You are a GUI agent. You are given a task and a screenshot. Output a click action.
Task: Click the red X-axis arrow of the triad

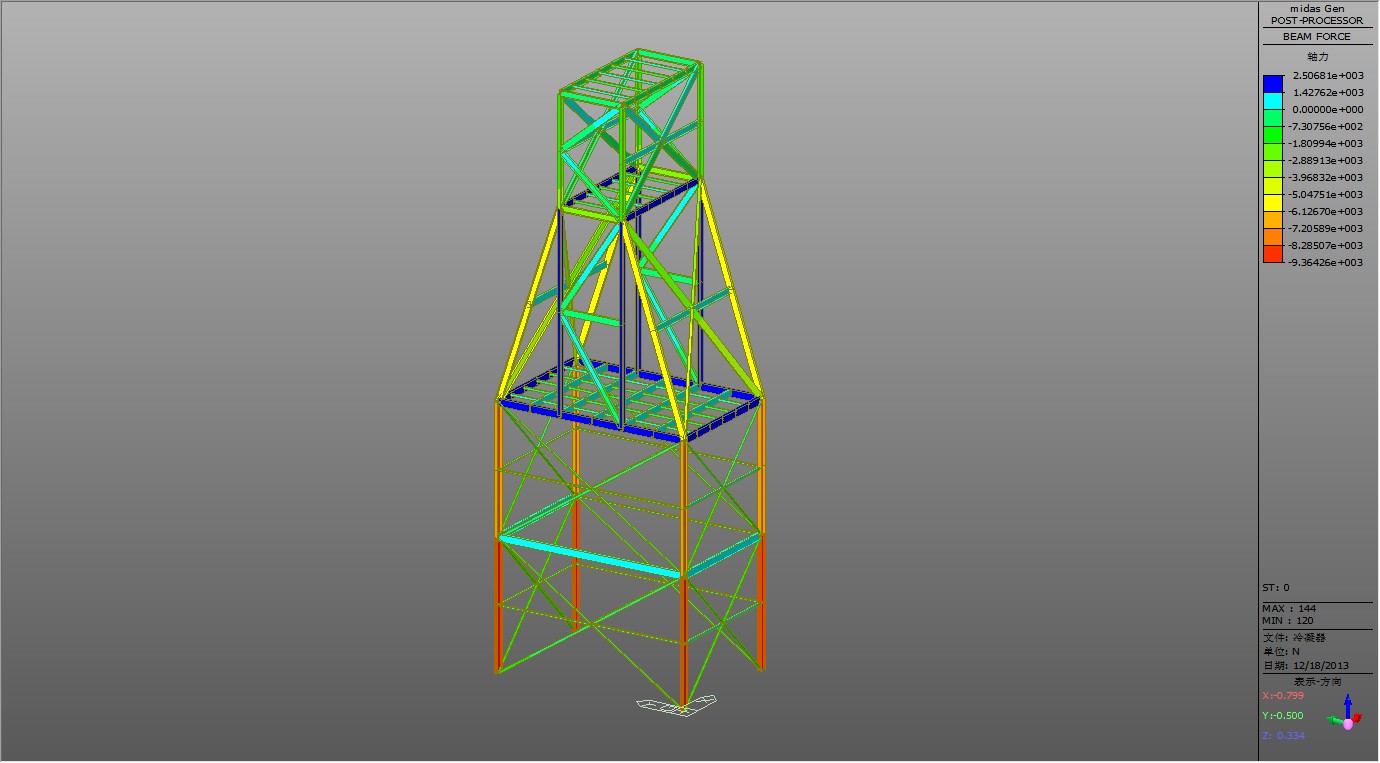coord(1357,718)
